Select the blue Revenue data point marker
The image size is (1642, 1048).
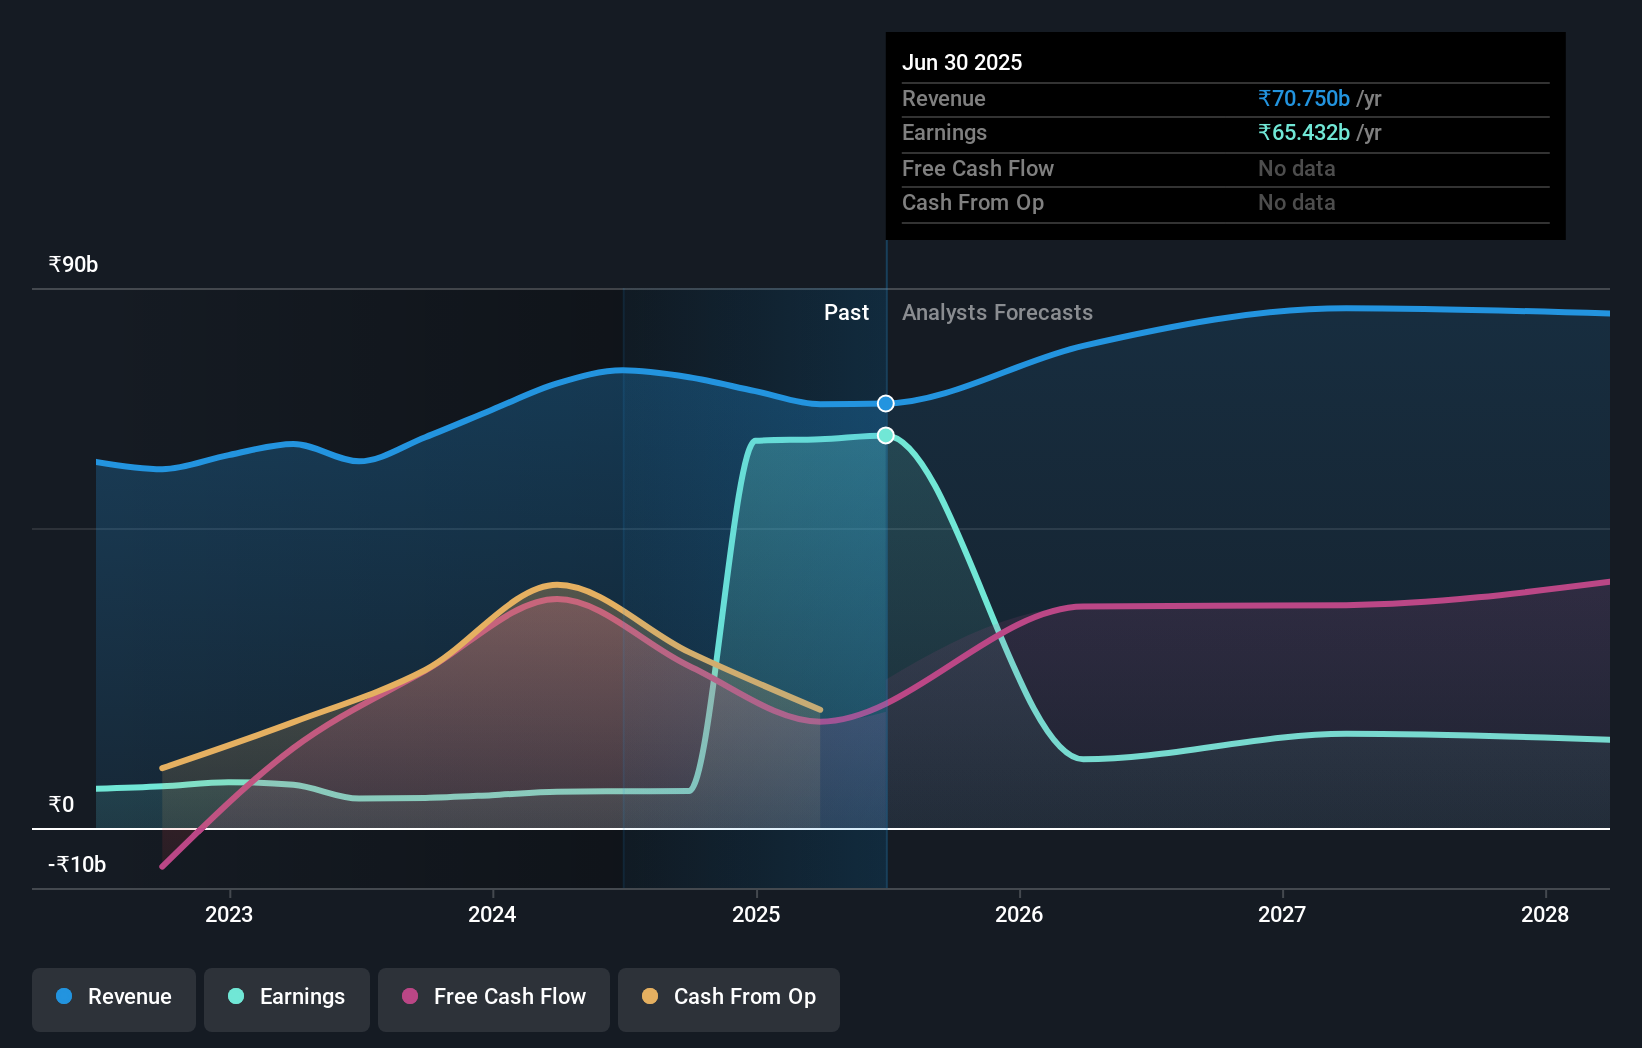point(884,403)
